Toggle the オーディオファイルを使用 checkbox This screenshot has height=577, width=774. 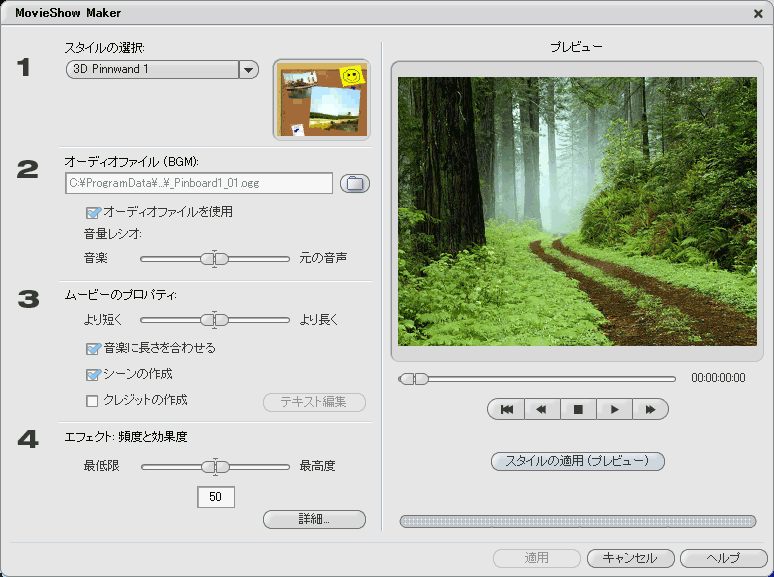(x=93, y=213)
